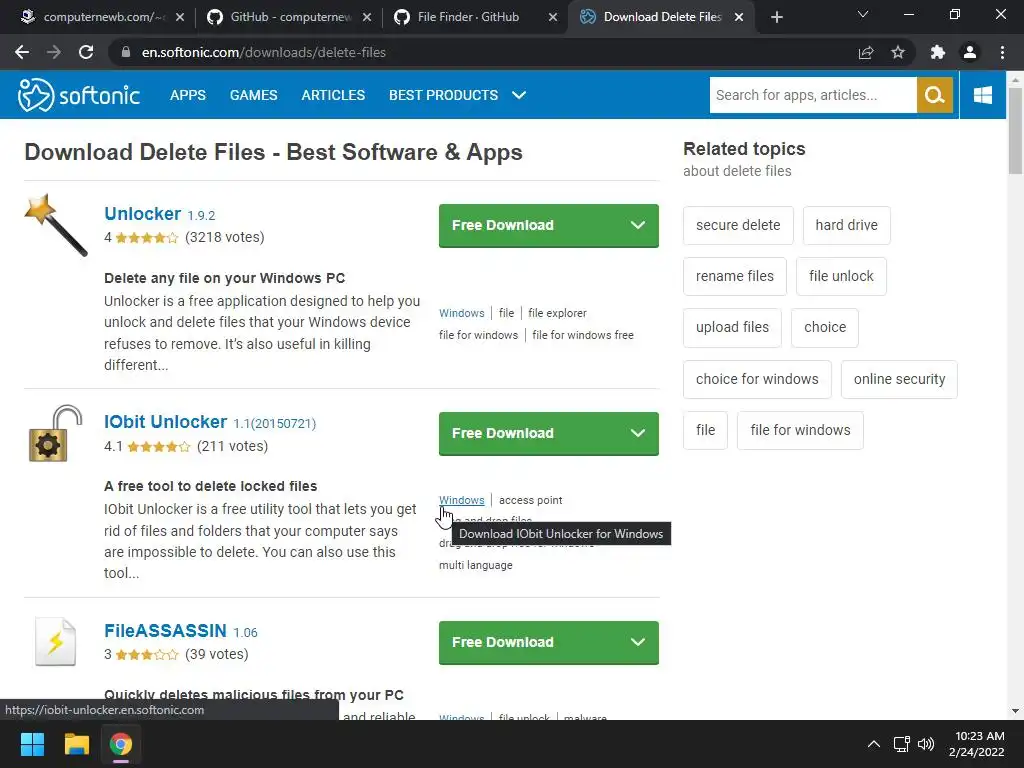Expand IObit Unlocker Free Download dropdown arrow
The image size is (1024, 768).
tap(637, 433)
